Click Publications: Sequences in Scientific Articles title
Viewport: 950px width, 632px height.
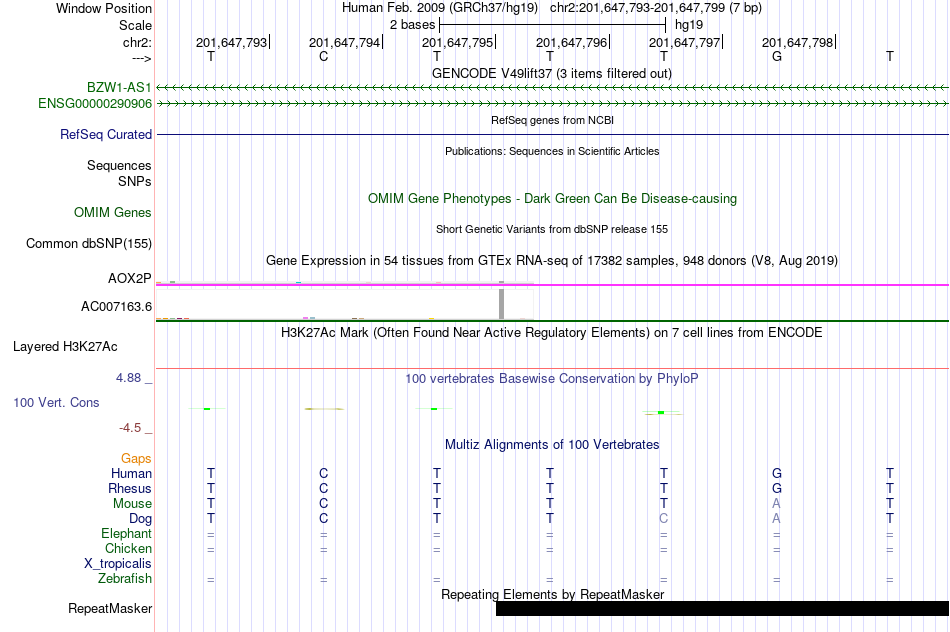coord(552,151)
